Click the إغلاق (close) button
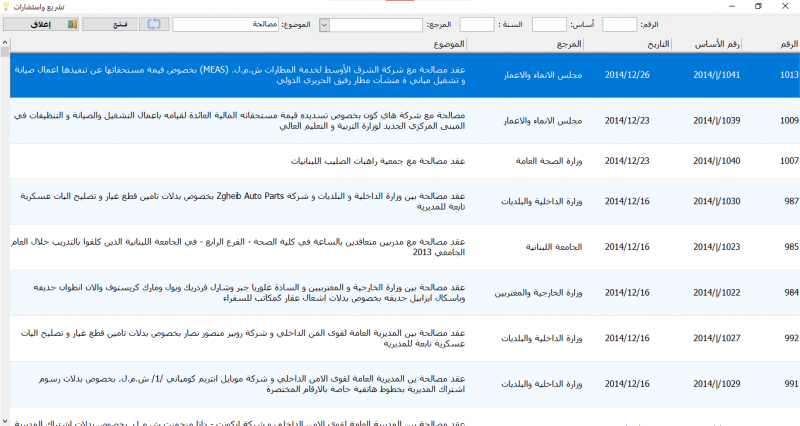Screen dimensions: 800x426 41,24
